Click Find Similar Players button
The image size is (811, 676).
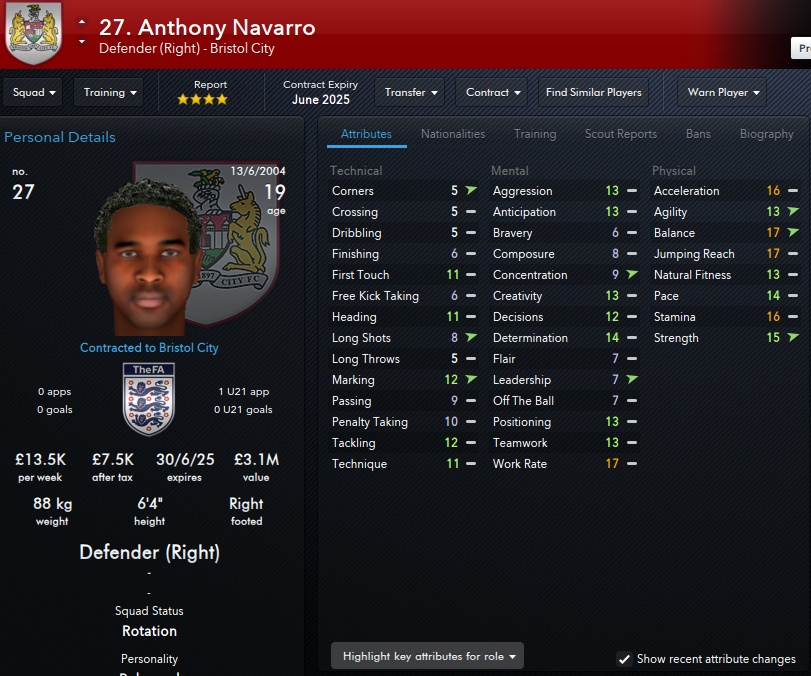pos(593,93)
